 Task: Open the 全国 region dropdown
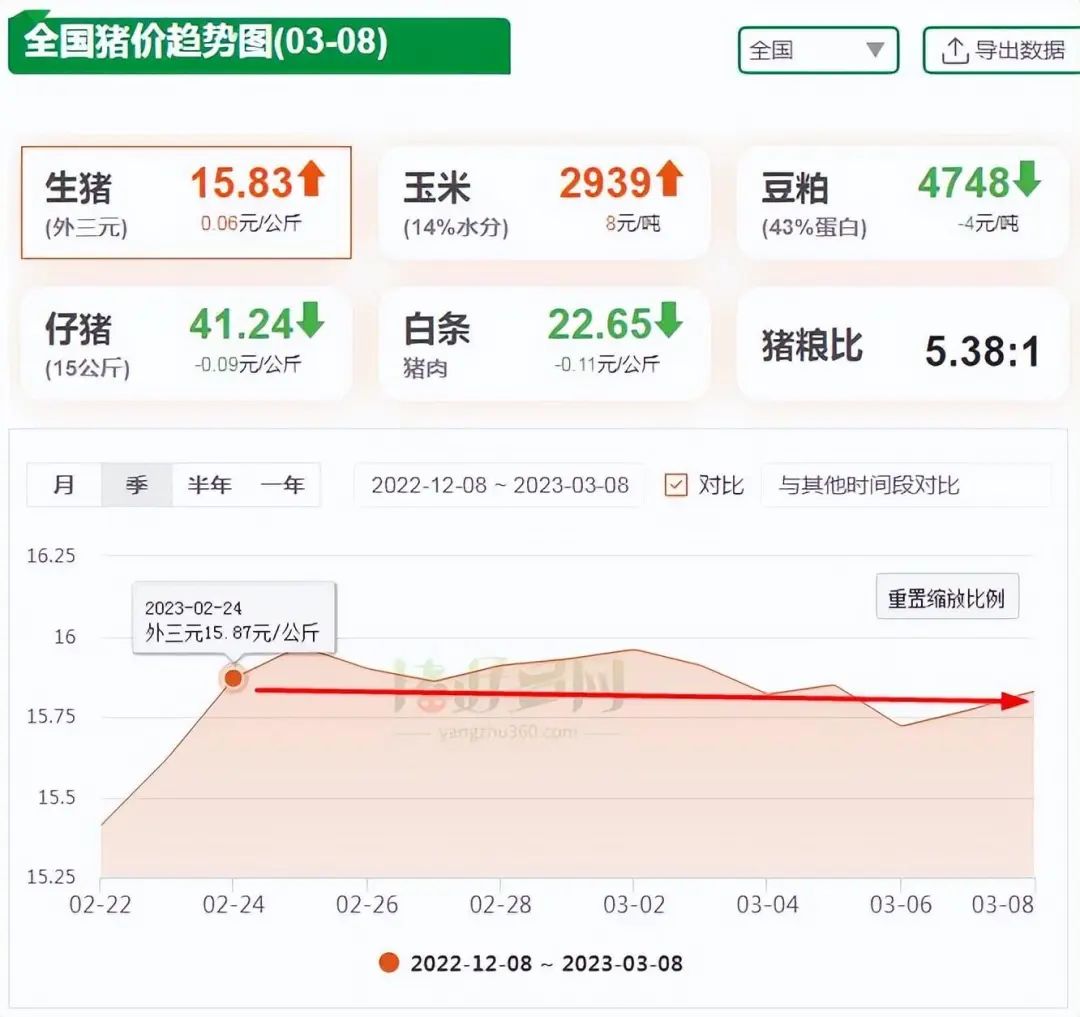tap(818, 50)
